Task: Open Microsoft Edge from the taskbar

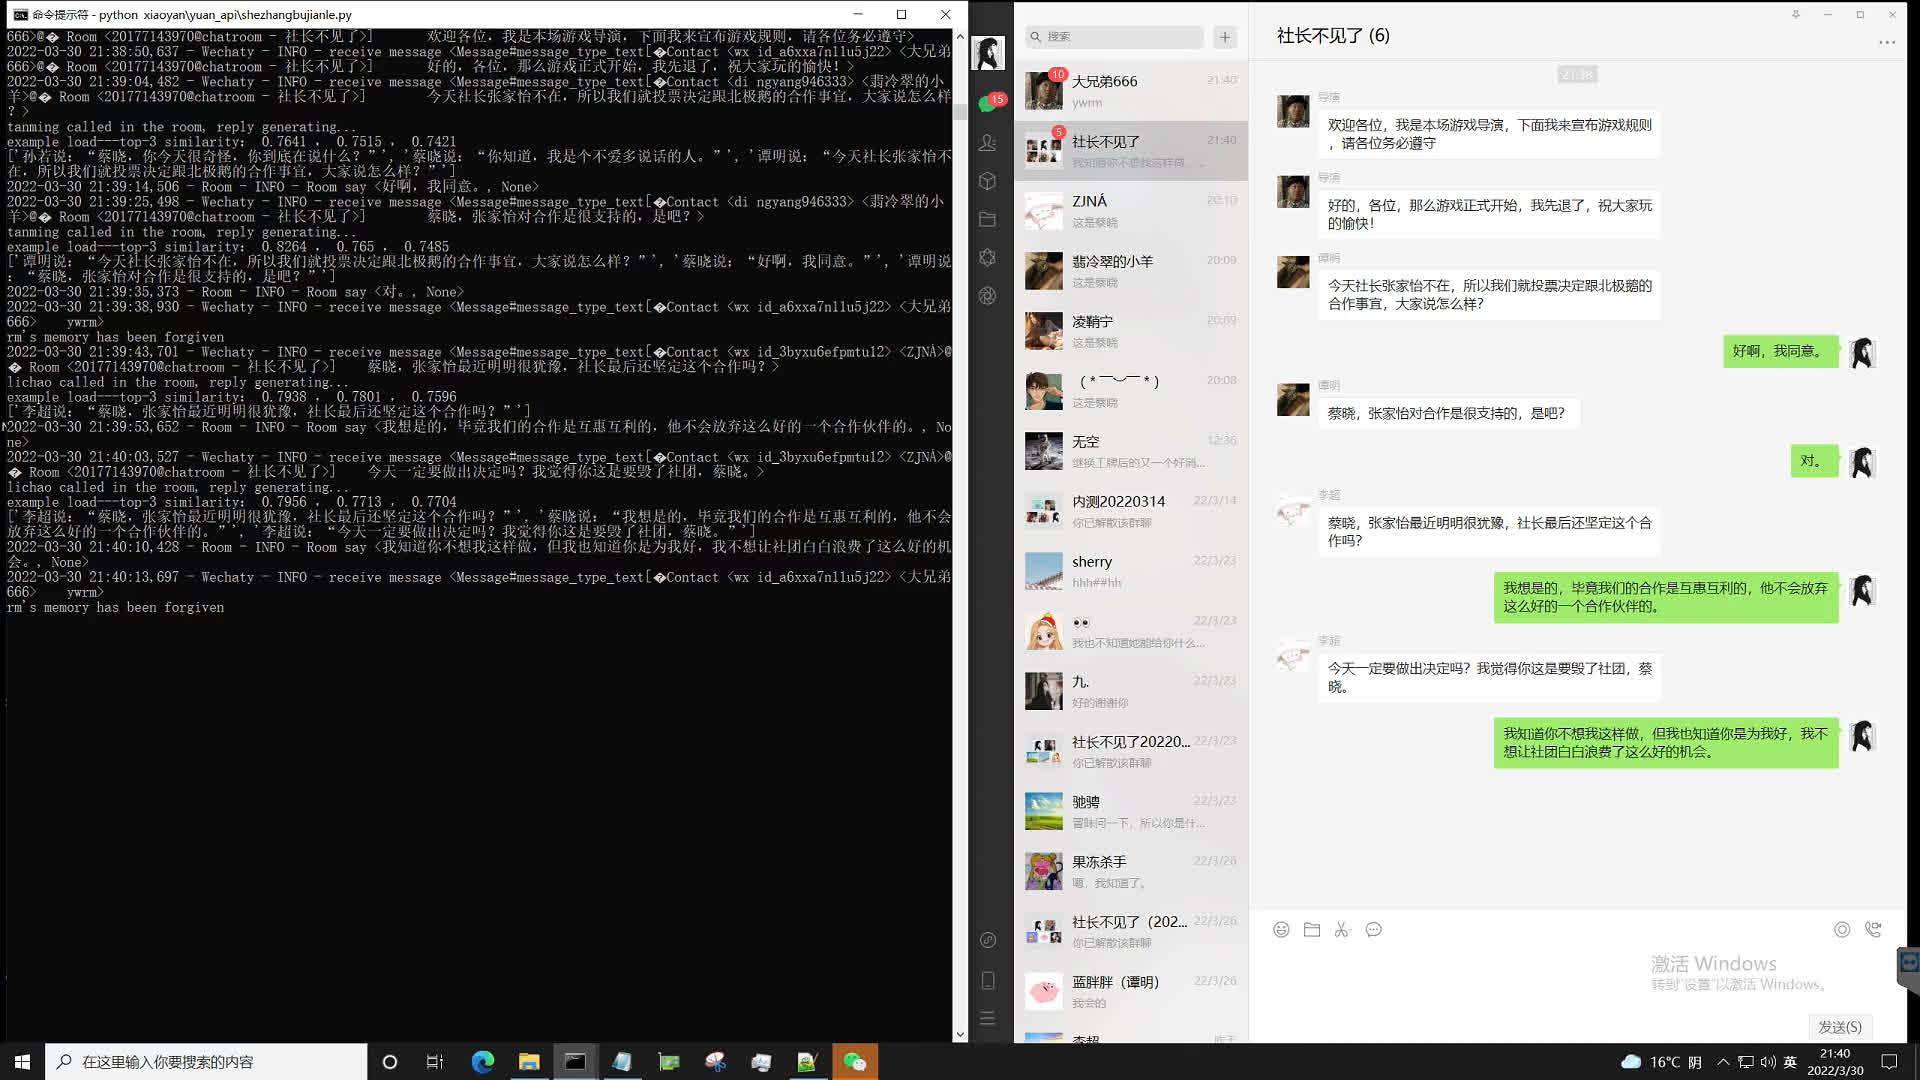Action: tap(482, 1062)
